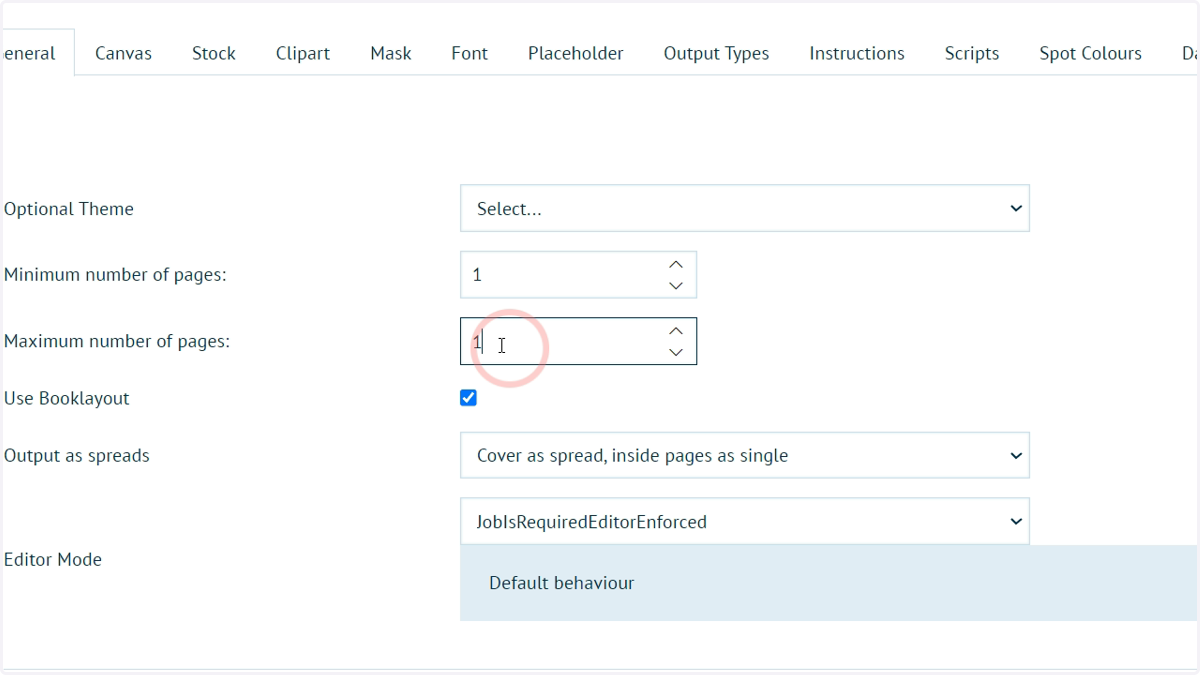Open the Output as spreads dropdown
Screen dimensions: 1200x675
tap(745, 455)
